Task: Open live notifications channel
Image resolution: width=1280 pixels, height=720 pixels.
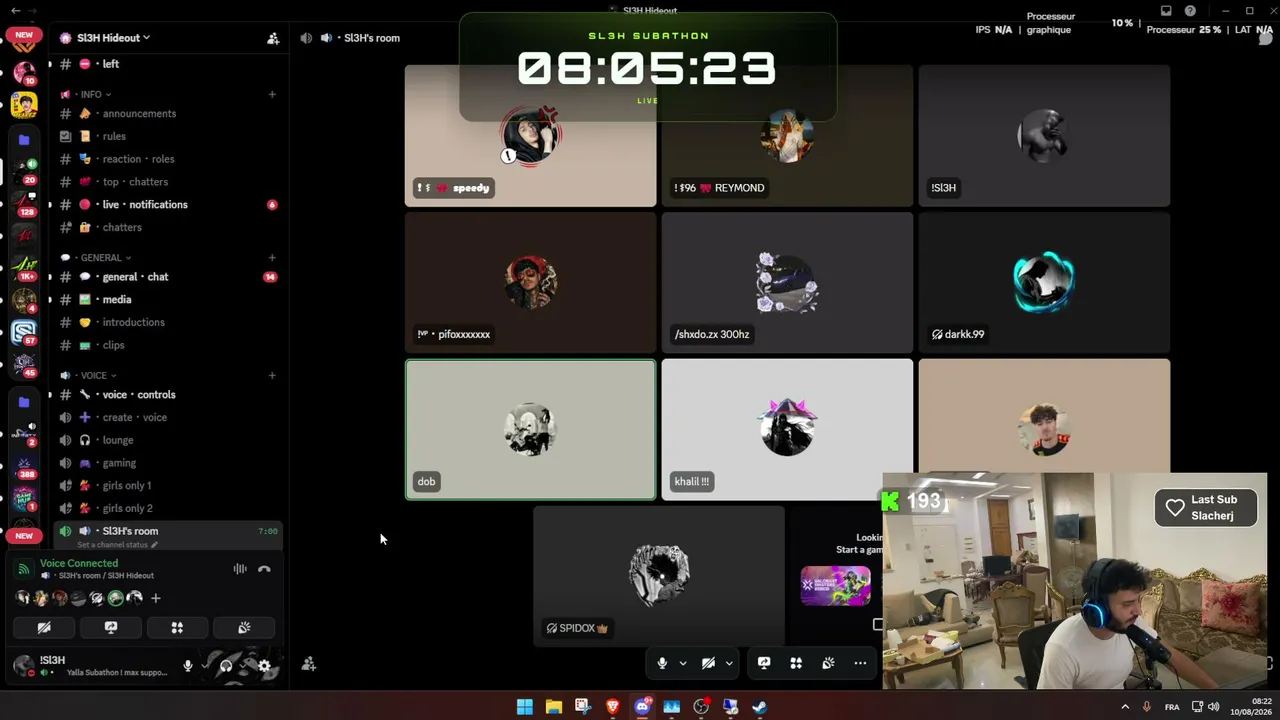Action: click(168, 204)
